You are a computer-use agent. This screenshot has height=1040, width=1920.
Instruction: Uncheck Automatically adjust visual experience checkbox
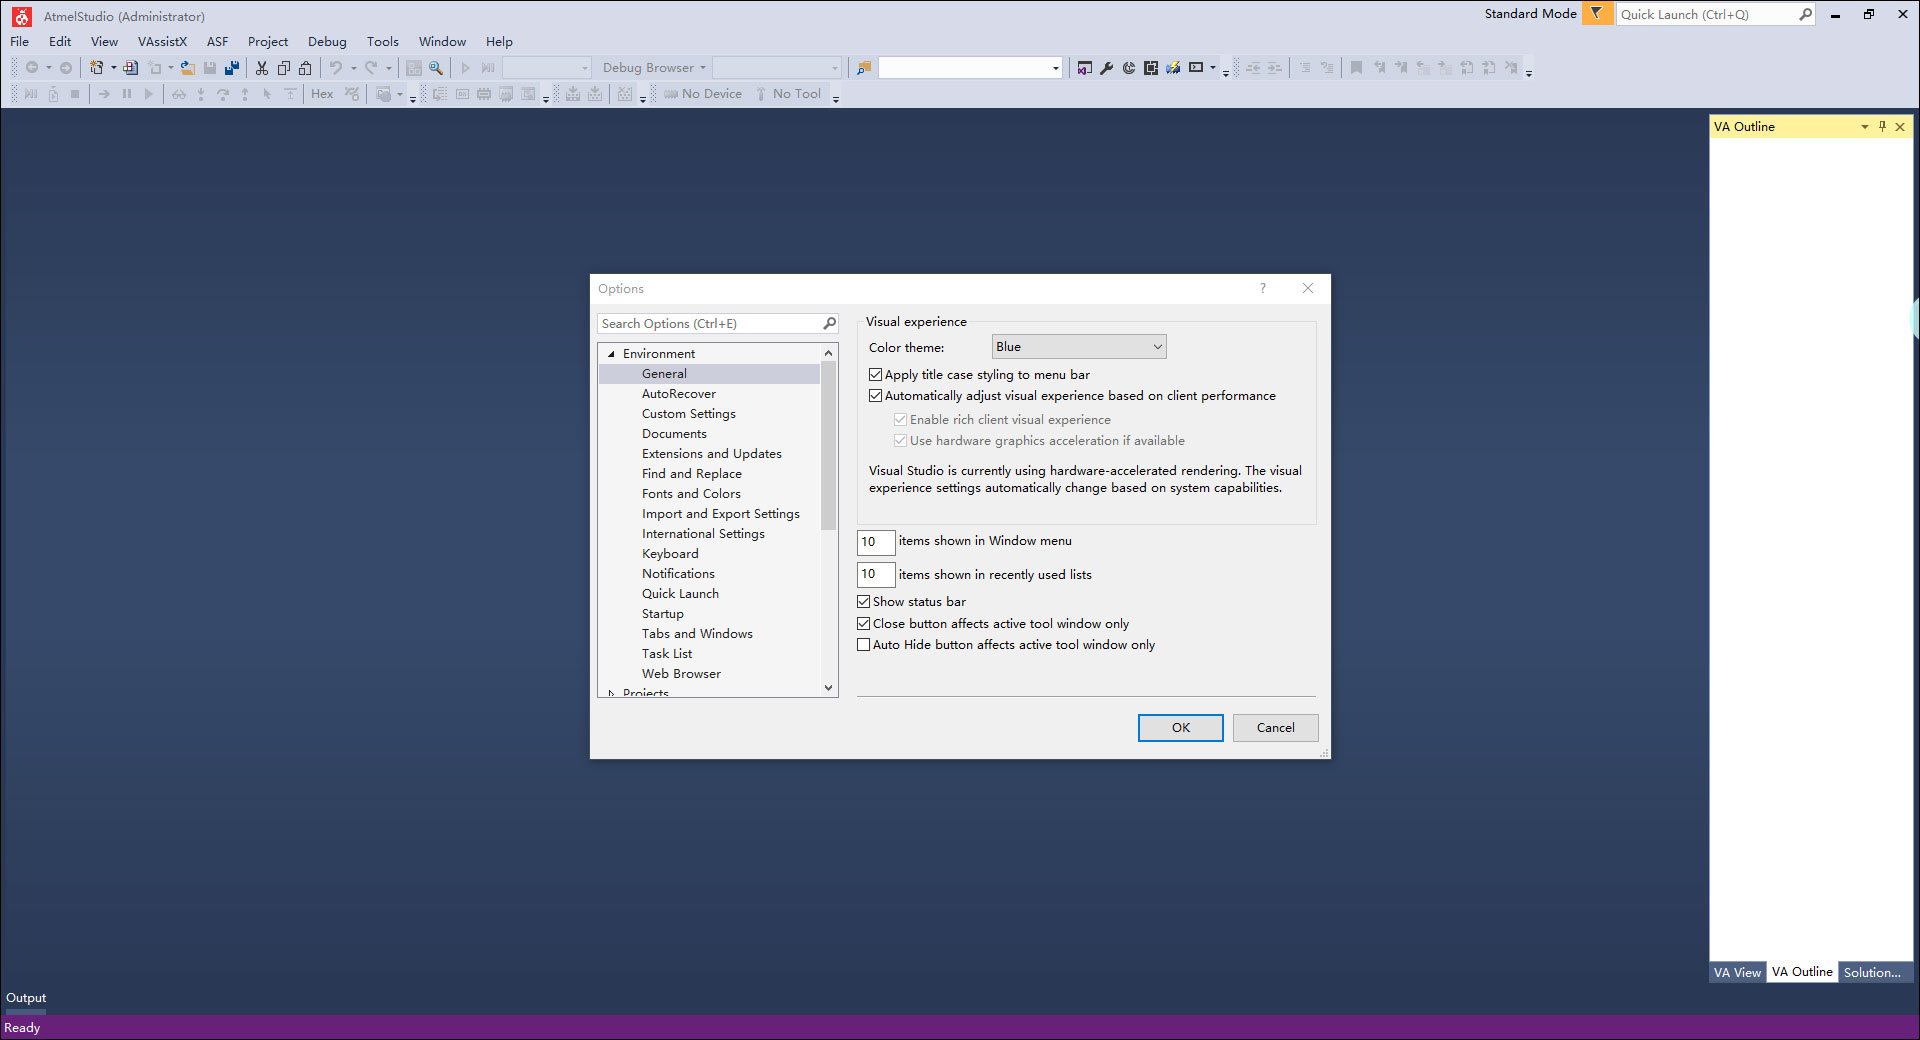click(876, 396)
